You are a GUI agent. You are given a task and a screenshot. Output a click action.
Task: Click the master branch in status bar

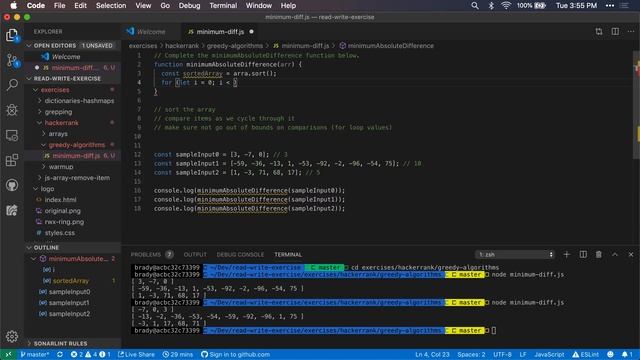click(35, 354)
